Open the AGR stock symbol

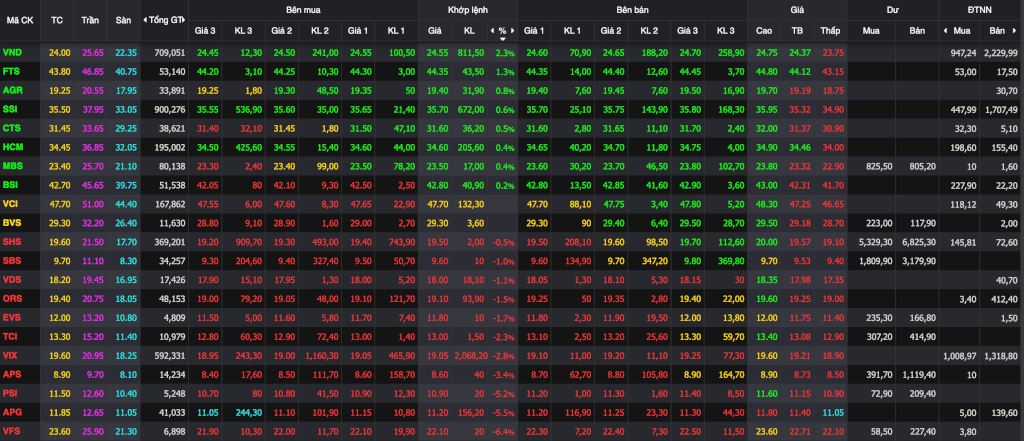12,90
